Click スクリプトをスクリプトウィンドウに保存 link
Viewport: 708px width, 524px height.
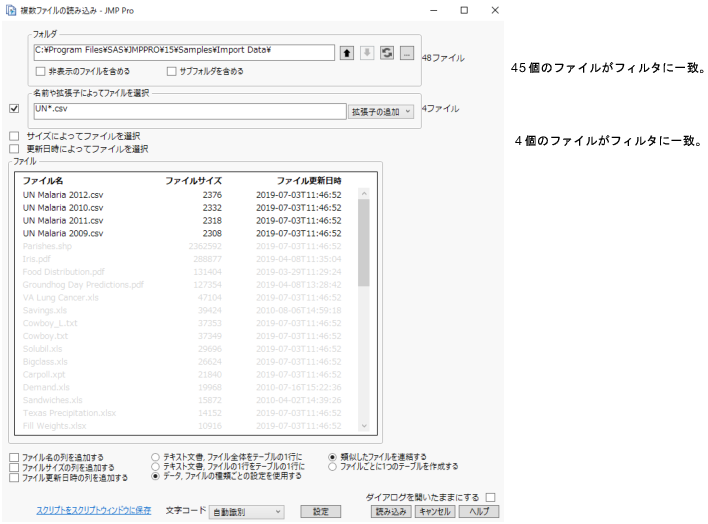94,510
